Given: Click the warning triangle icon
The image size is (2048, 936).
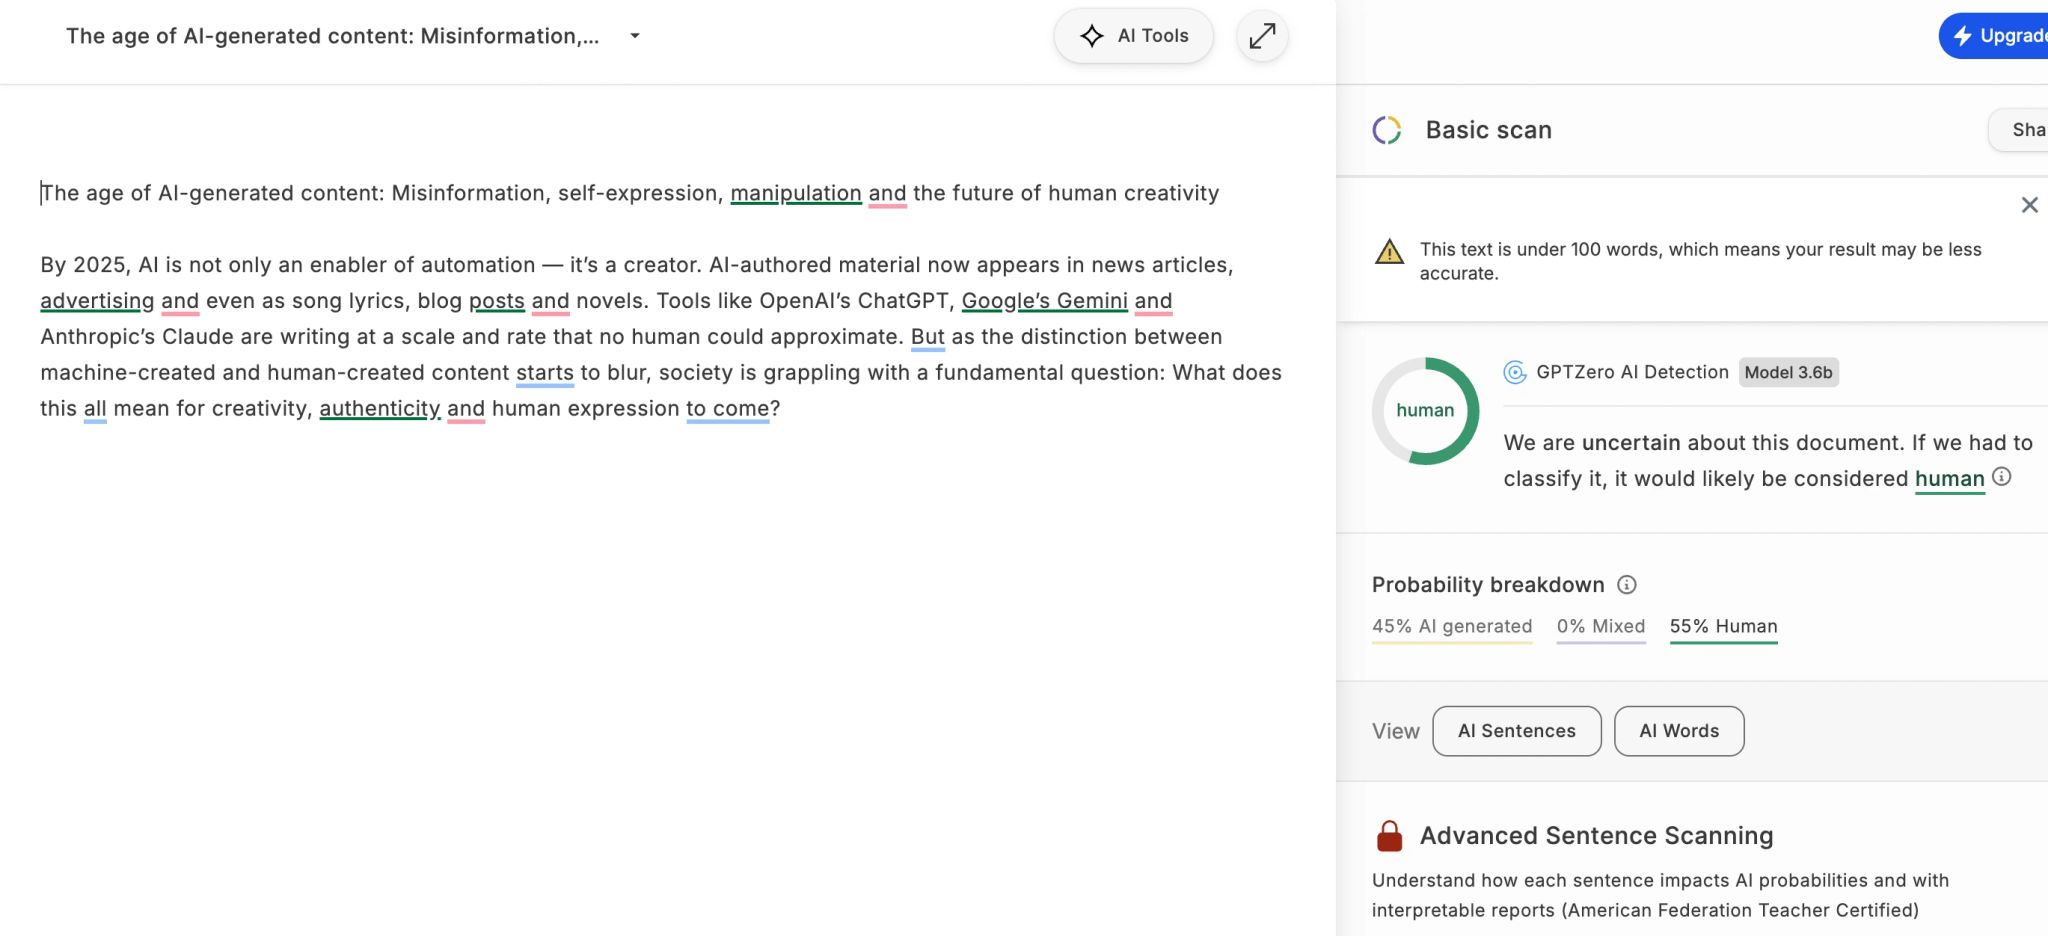Looking at the screenshot, I should tap(1389, 251).
